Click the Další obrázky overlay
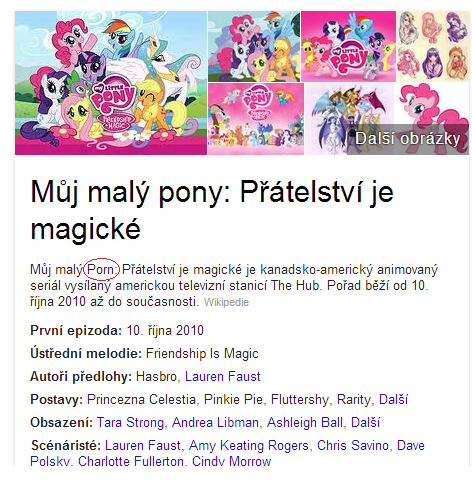 pyautogui.click(x=408, y=139)
